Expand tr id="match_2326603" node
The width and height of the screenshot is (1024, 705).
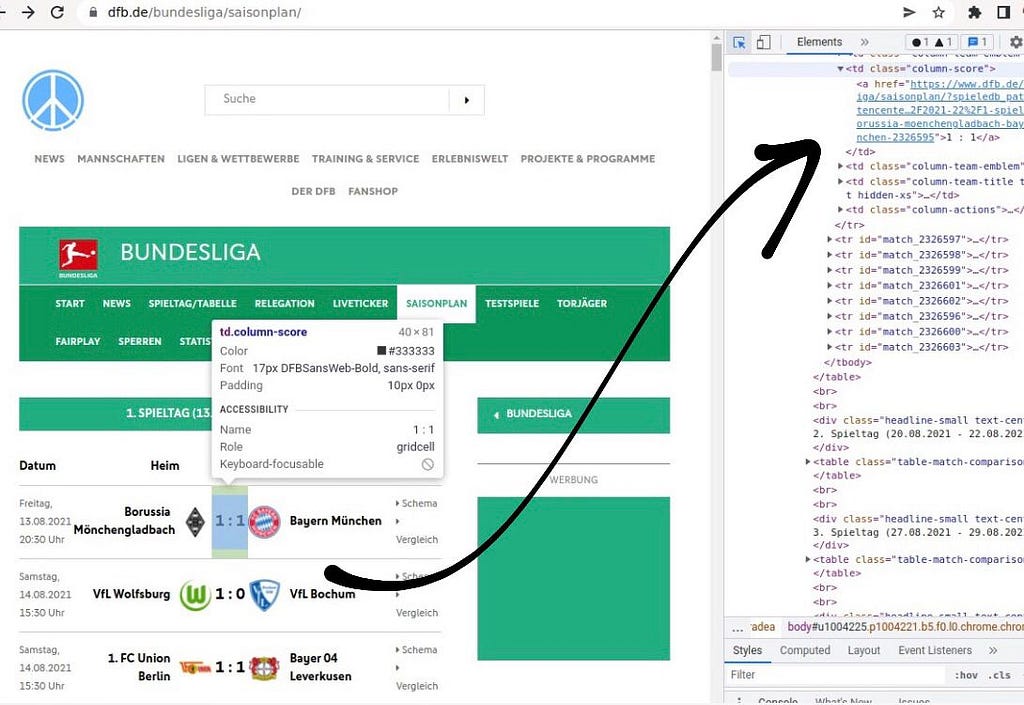pyautogui.click(x=829, y=347)
